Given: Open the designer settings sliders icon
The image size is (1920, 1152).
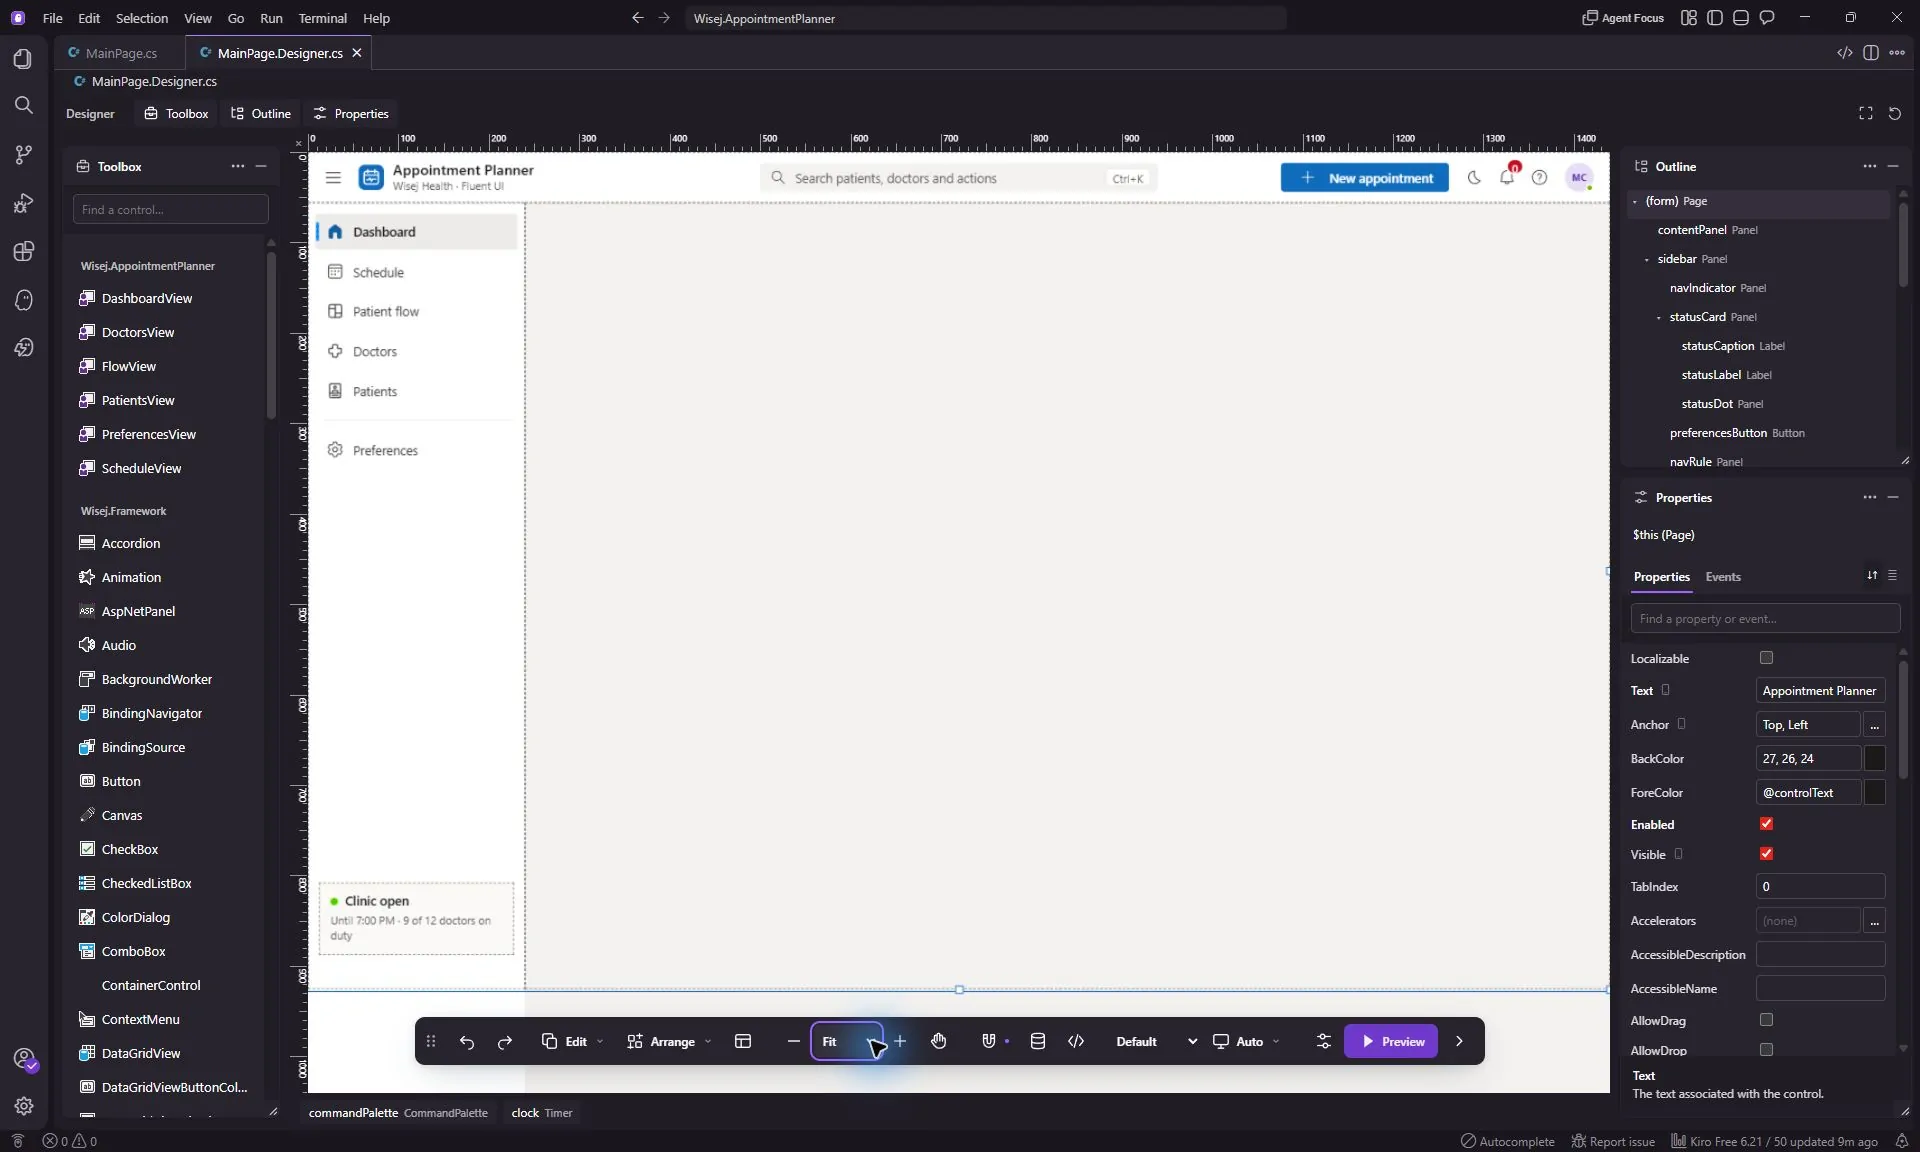Looking at the screenshot, I should click(1324, 1041).
